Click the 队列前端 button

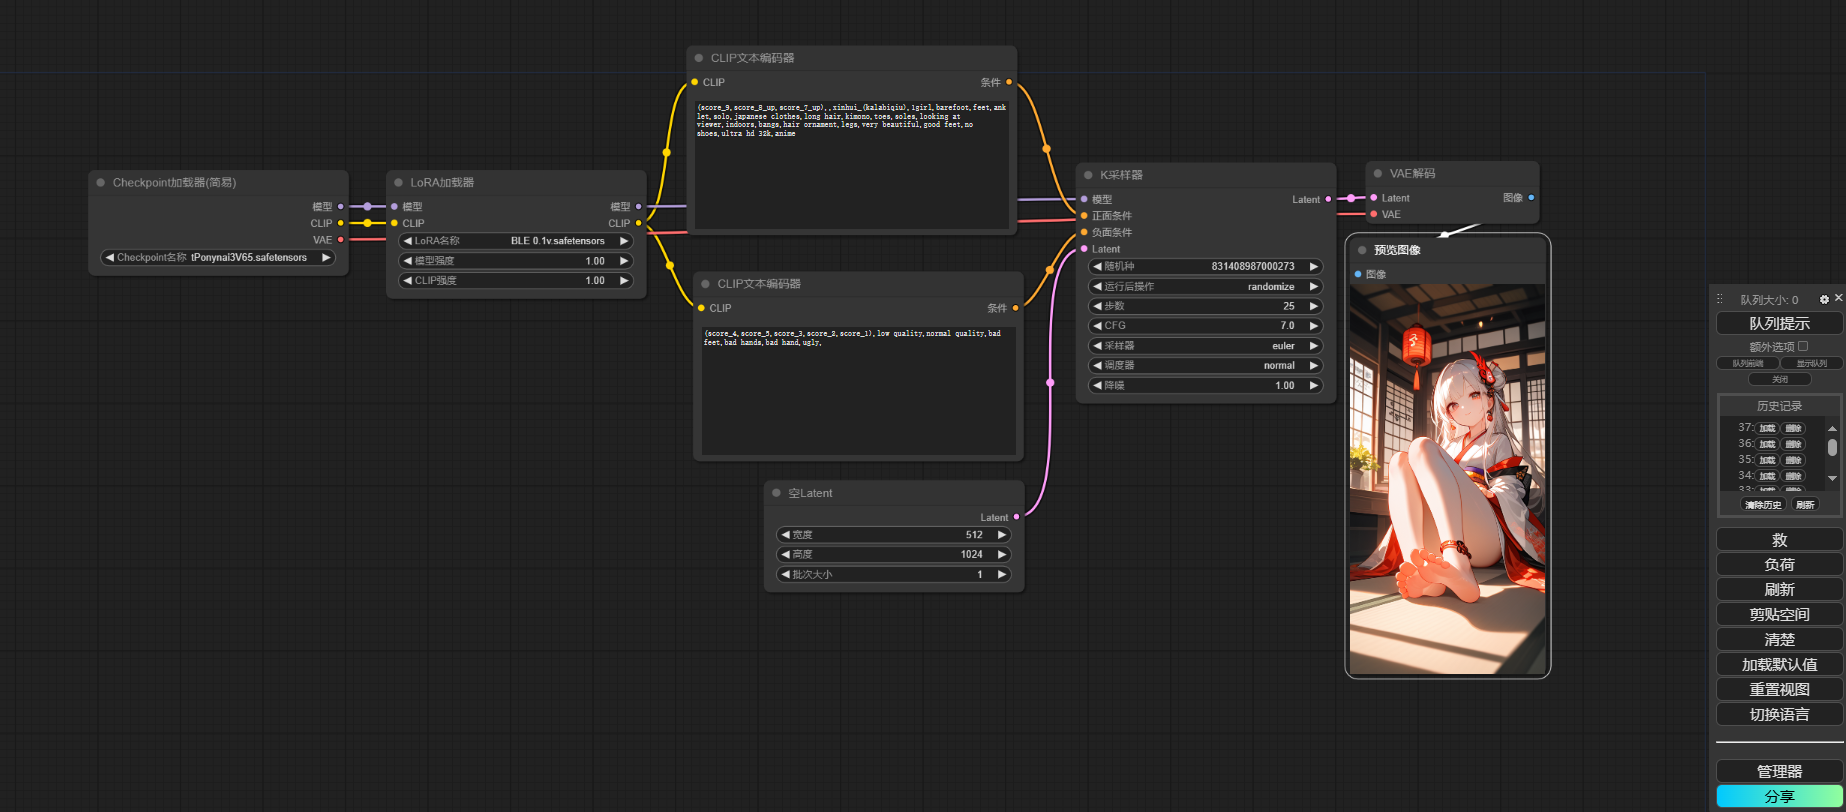click(x=1748, y=364)
